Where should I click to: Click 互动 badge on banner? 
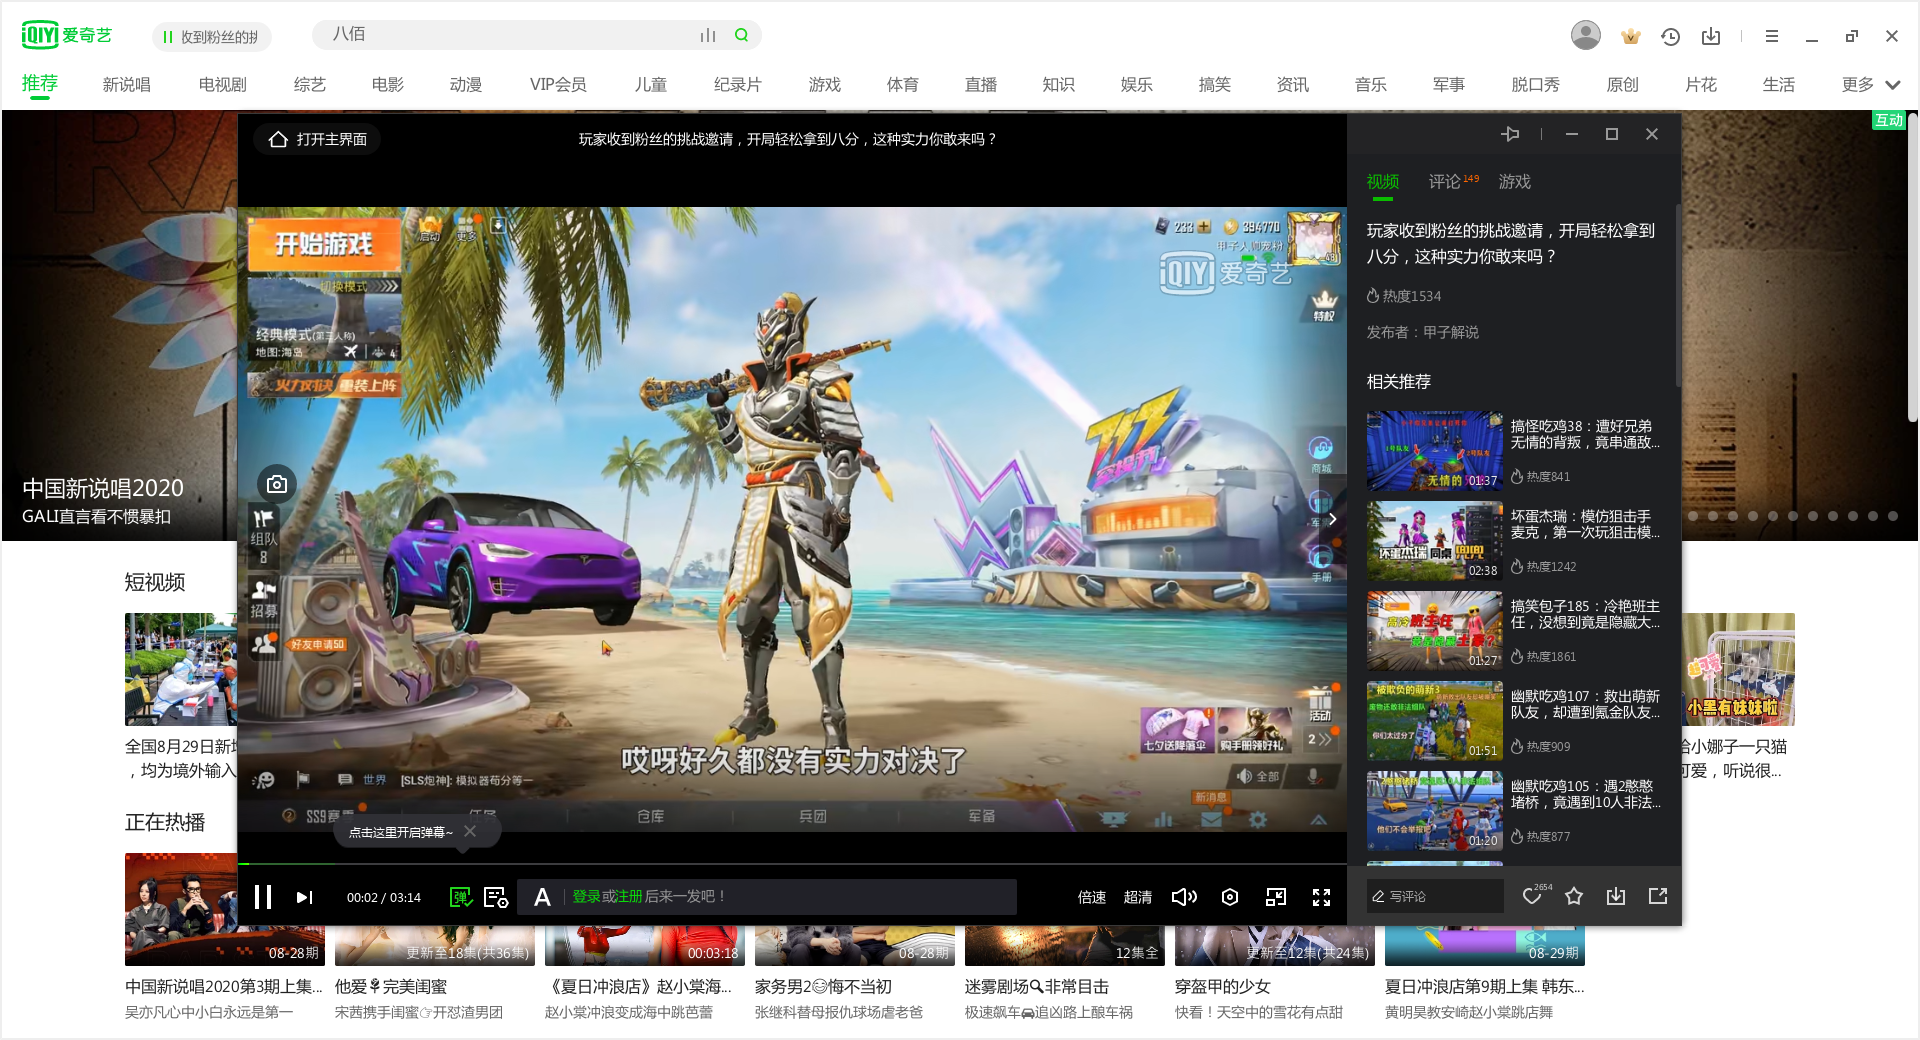pos(1889,120)
